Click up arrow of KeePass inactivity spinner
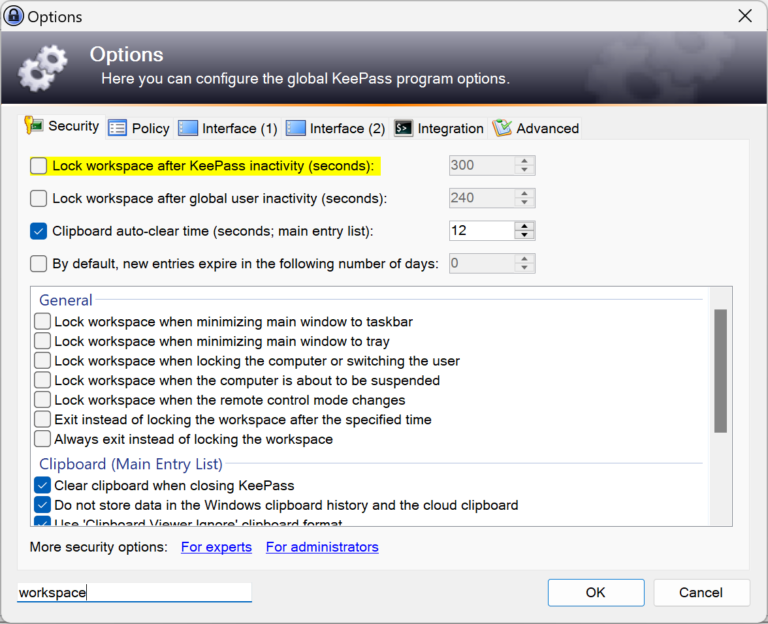Screen dimensions: 768x624 [525, 161]
